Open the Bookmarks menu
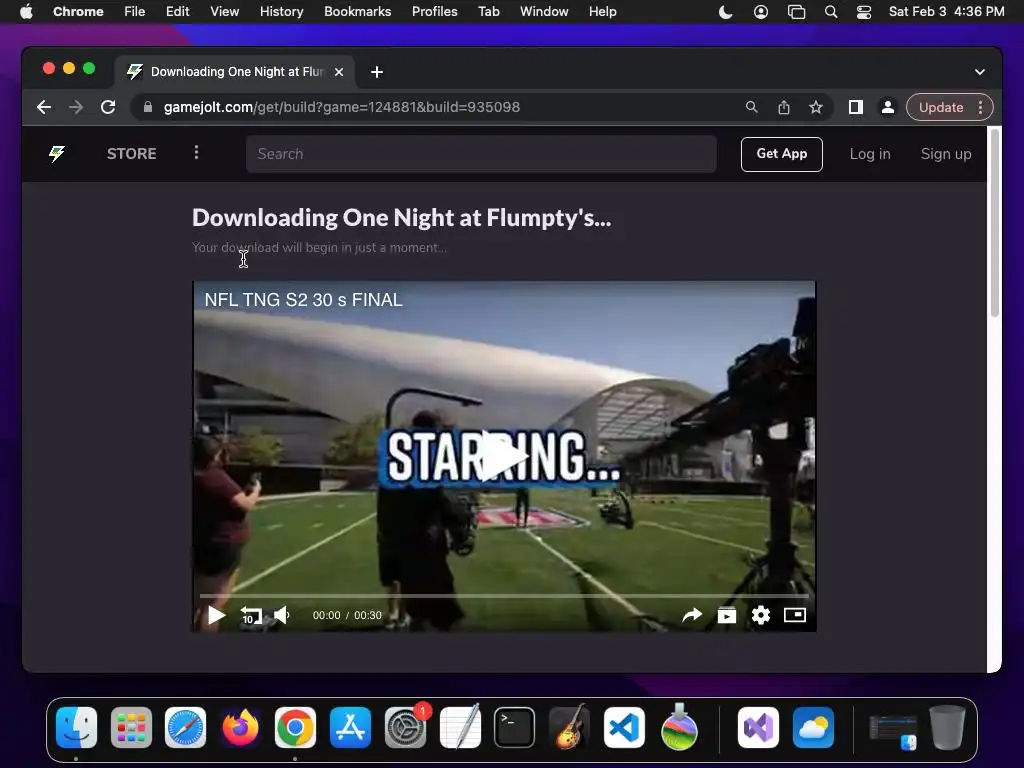 point(357,12)
